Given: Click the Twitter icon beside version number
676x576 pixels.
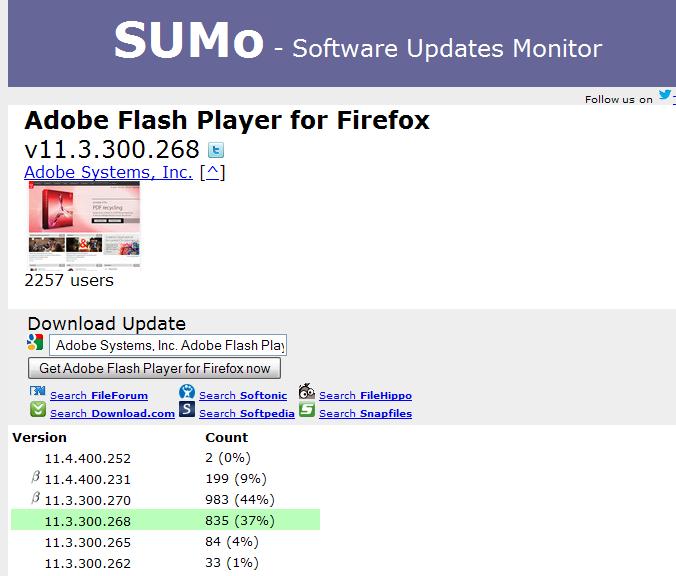Looking at the screenshot, I should [x=216, y=151].
